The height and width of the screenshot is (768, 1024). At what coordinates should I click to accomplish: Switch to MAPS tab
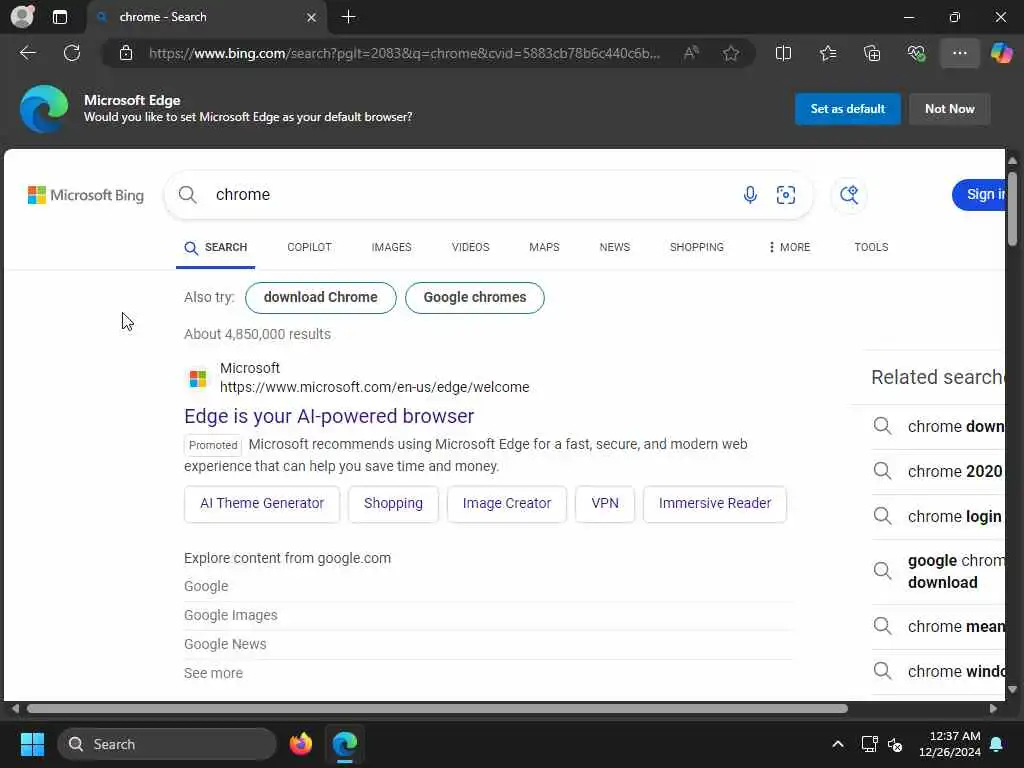(x=544, y=247)
